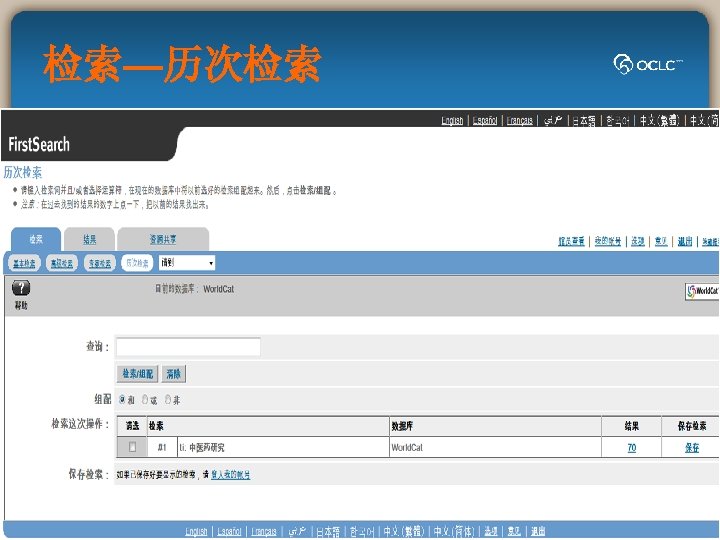Screen dimensions: 720x540
Task: Switch to Français in footer bar
Action: pos(264,531)
